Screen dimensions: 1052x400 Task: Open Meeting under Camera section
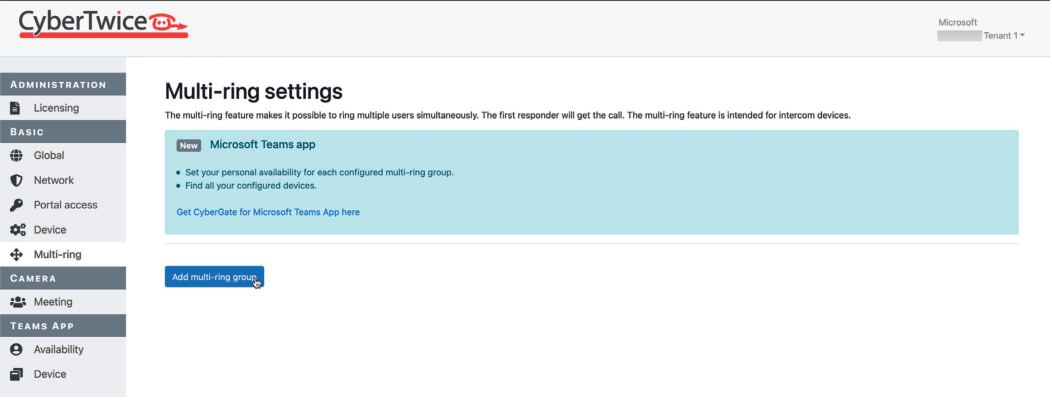pos(63,303)
